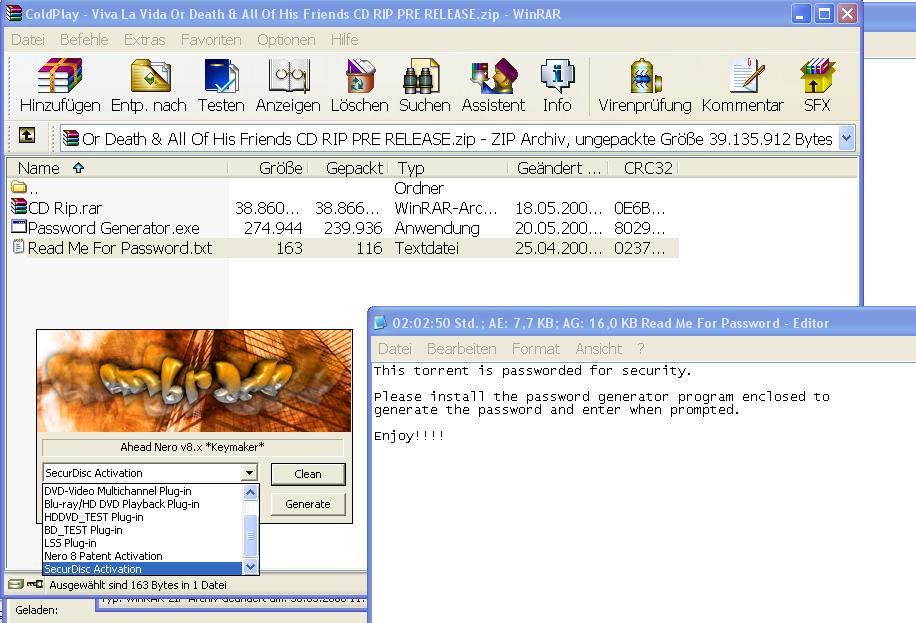Open the Befehle menu
This screenshot has height=623, width=916.
[84, 40]
